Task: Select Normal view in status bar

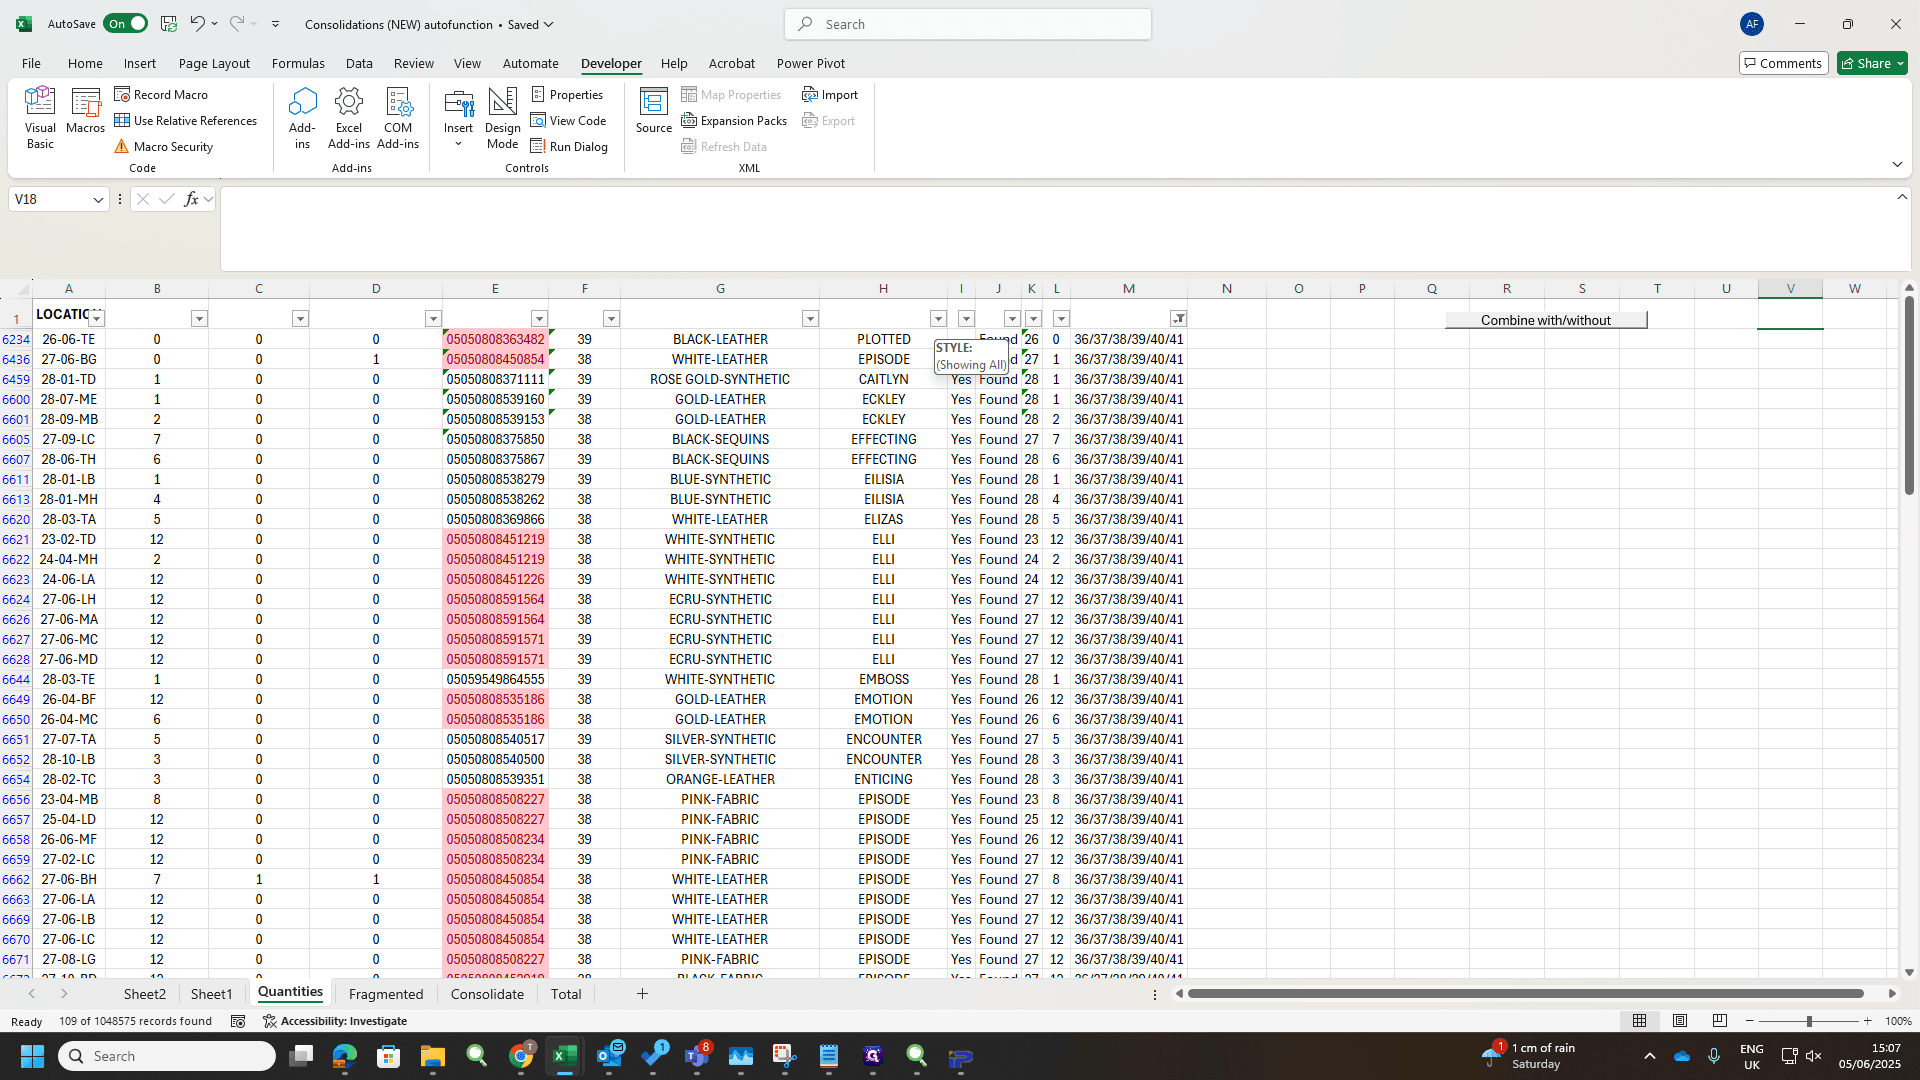Action: pos(1639,1021)
